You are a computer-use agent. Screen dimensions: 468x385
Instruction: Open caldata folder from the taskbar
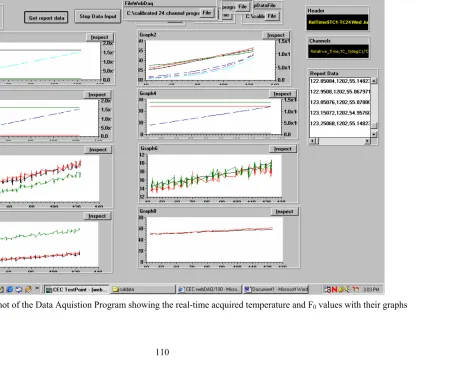coord(143,290)
